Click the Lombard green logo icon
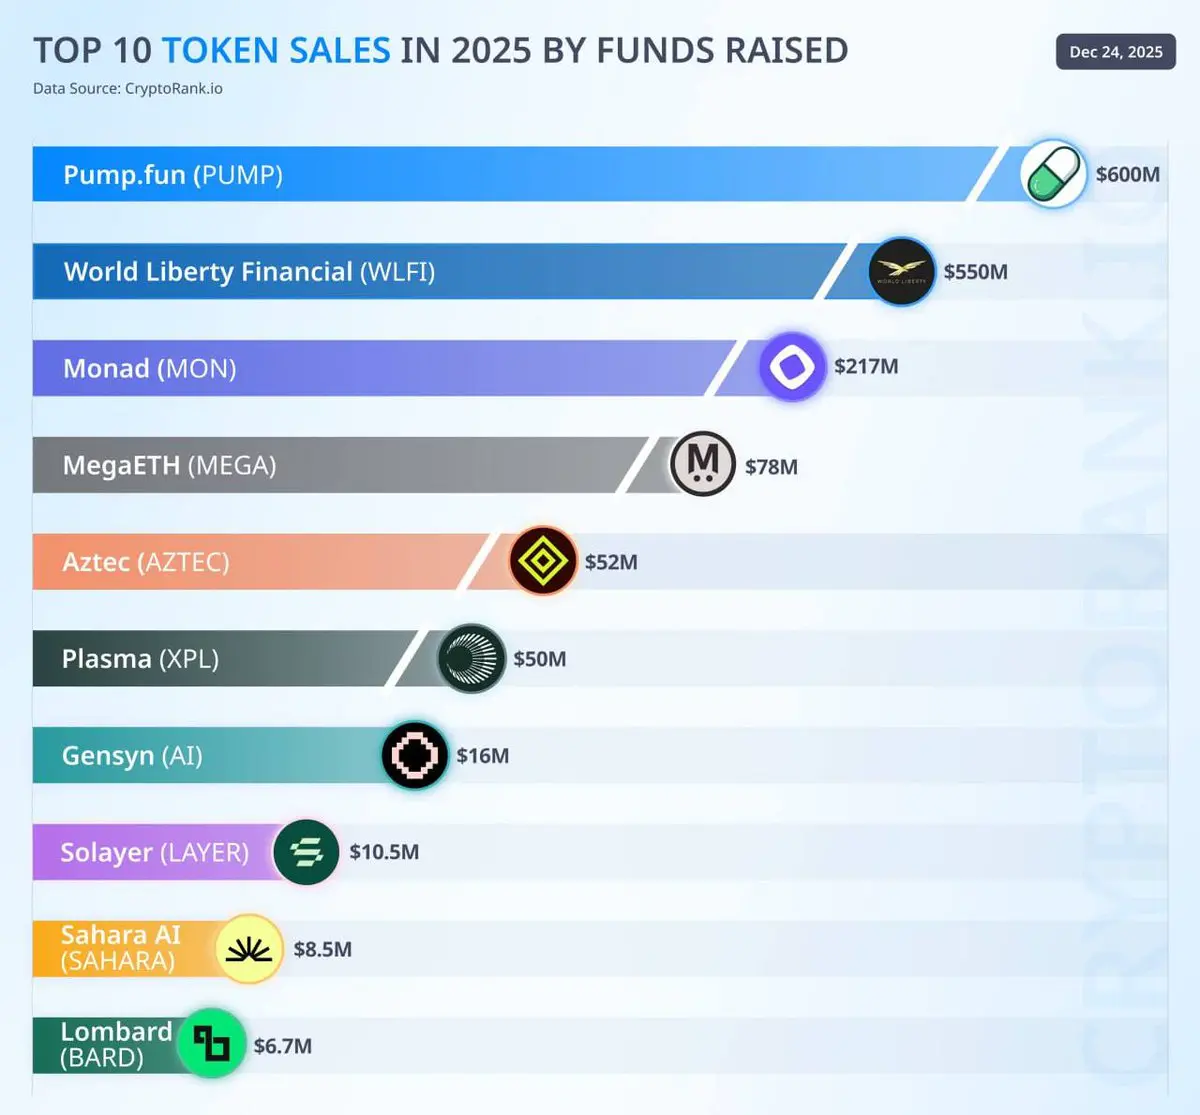 coord(211,1044)
